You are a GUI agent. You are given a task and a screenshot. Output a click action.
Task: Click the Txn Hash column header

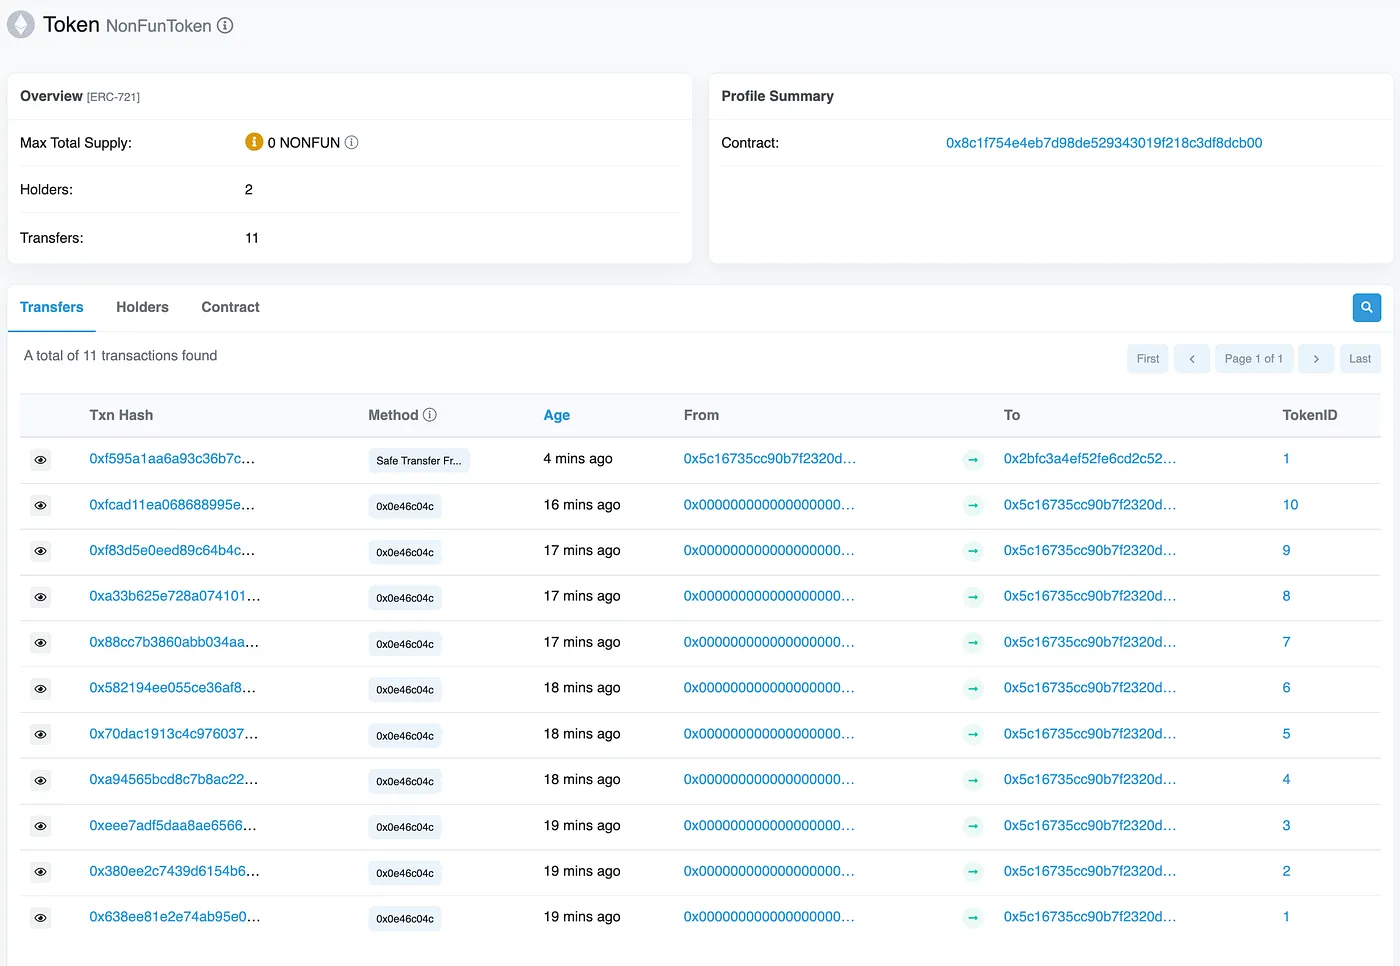(121, 415)
